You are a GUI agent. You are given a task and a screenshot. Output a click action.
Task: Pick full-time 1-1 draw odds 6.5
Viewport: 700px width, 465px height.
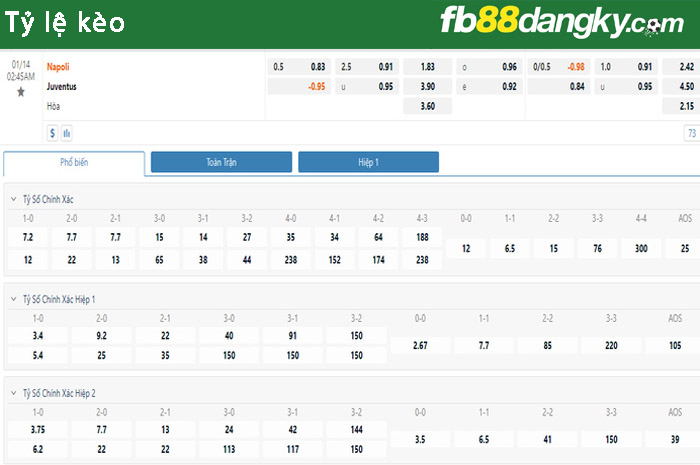tap(510, 249)
